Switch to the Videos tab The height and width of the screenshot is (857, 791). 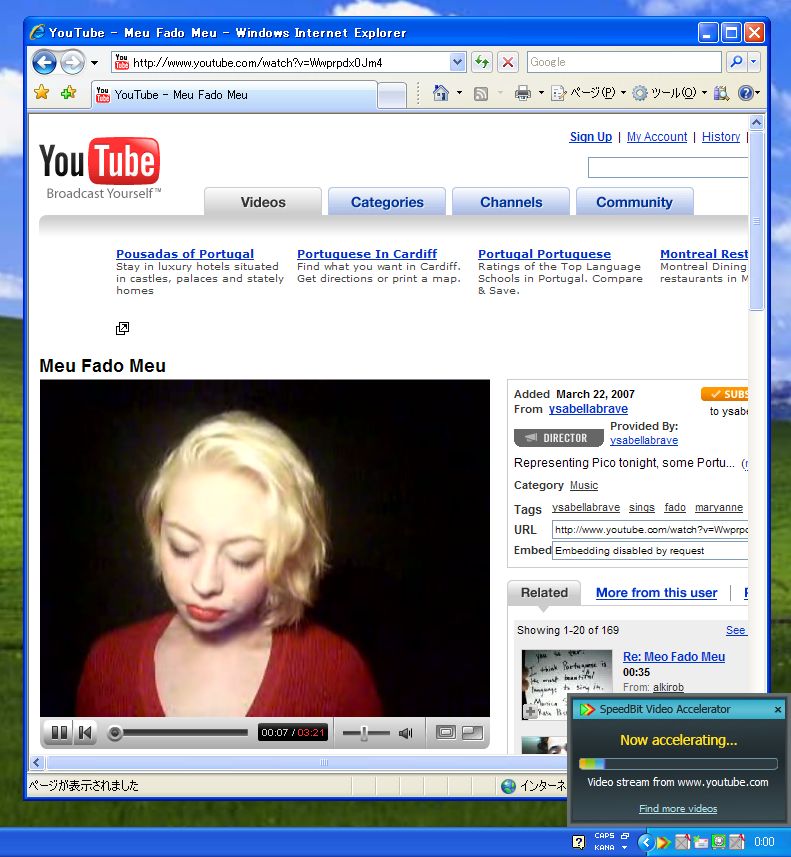[x=263, y=202]
